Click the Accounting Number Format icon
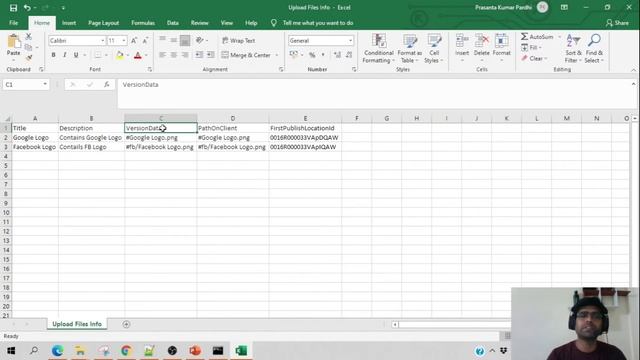 [293, 55]
